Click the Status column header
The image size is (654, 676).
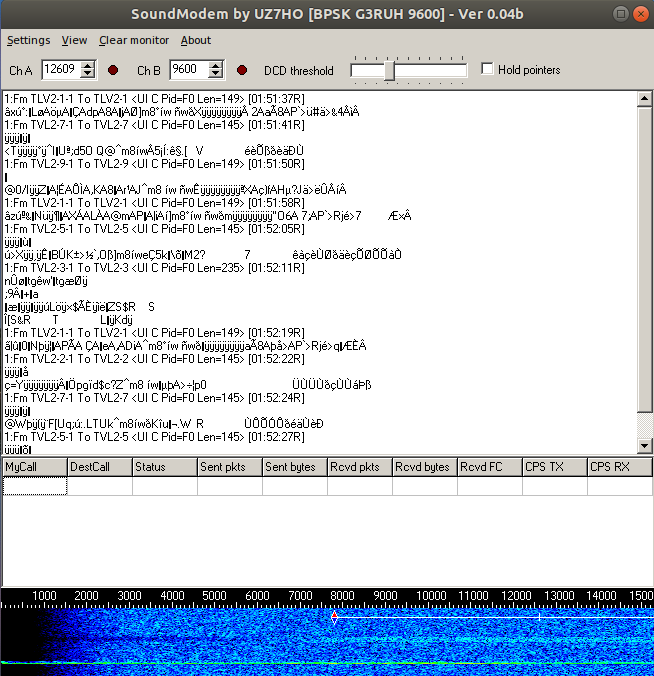coord(165,467)
